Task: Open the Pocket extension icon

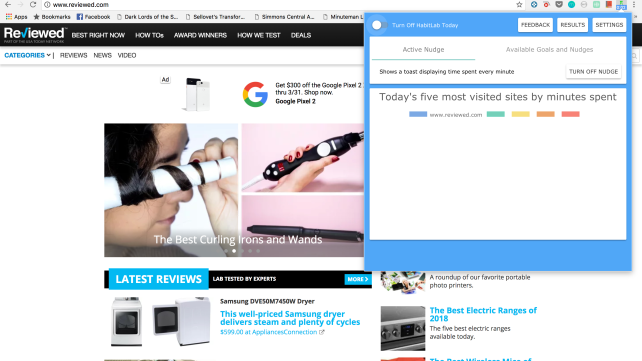Action: point(559,5)
